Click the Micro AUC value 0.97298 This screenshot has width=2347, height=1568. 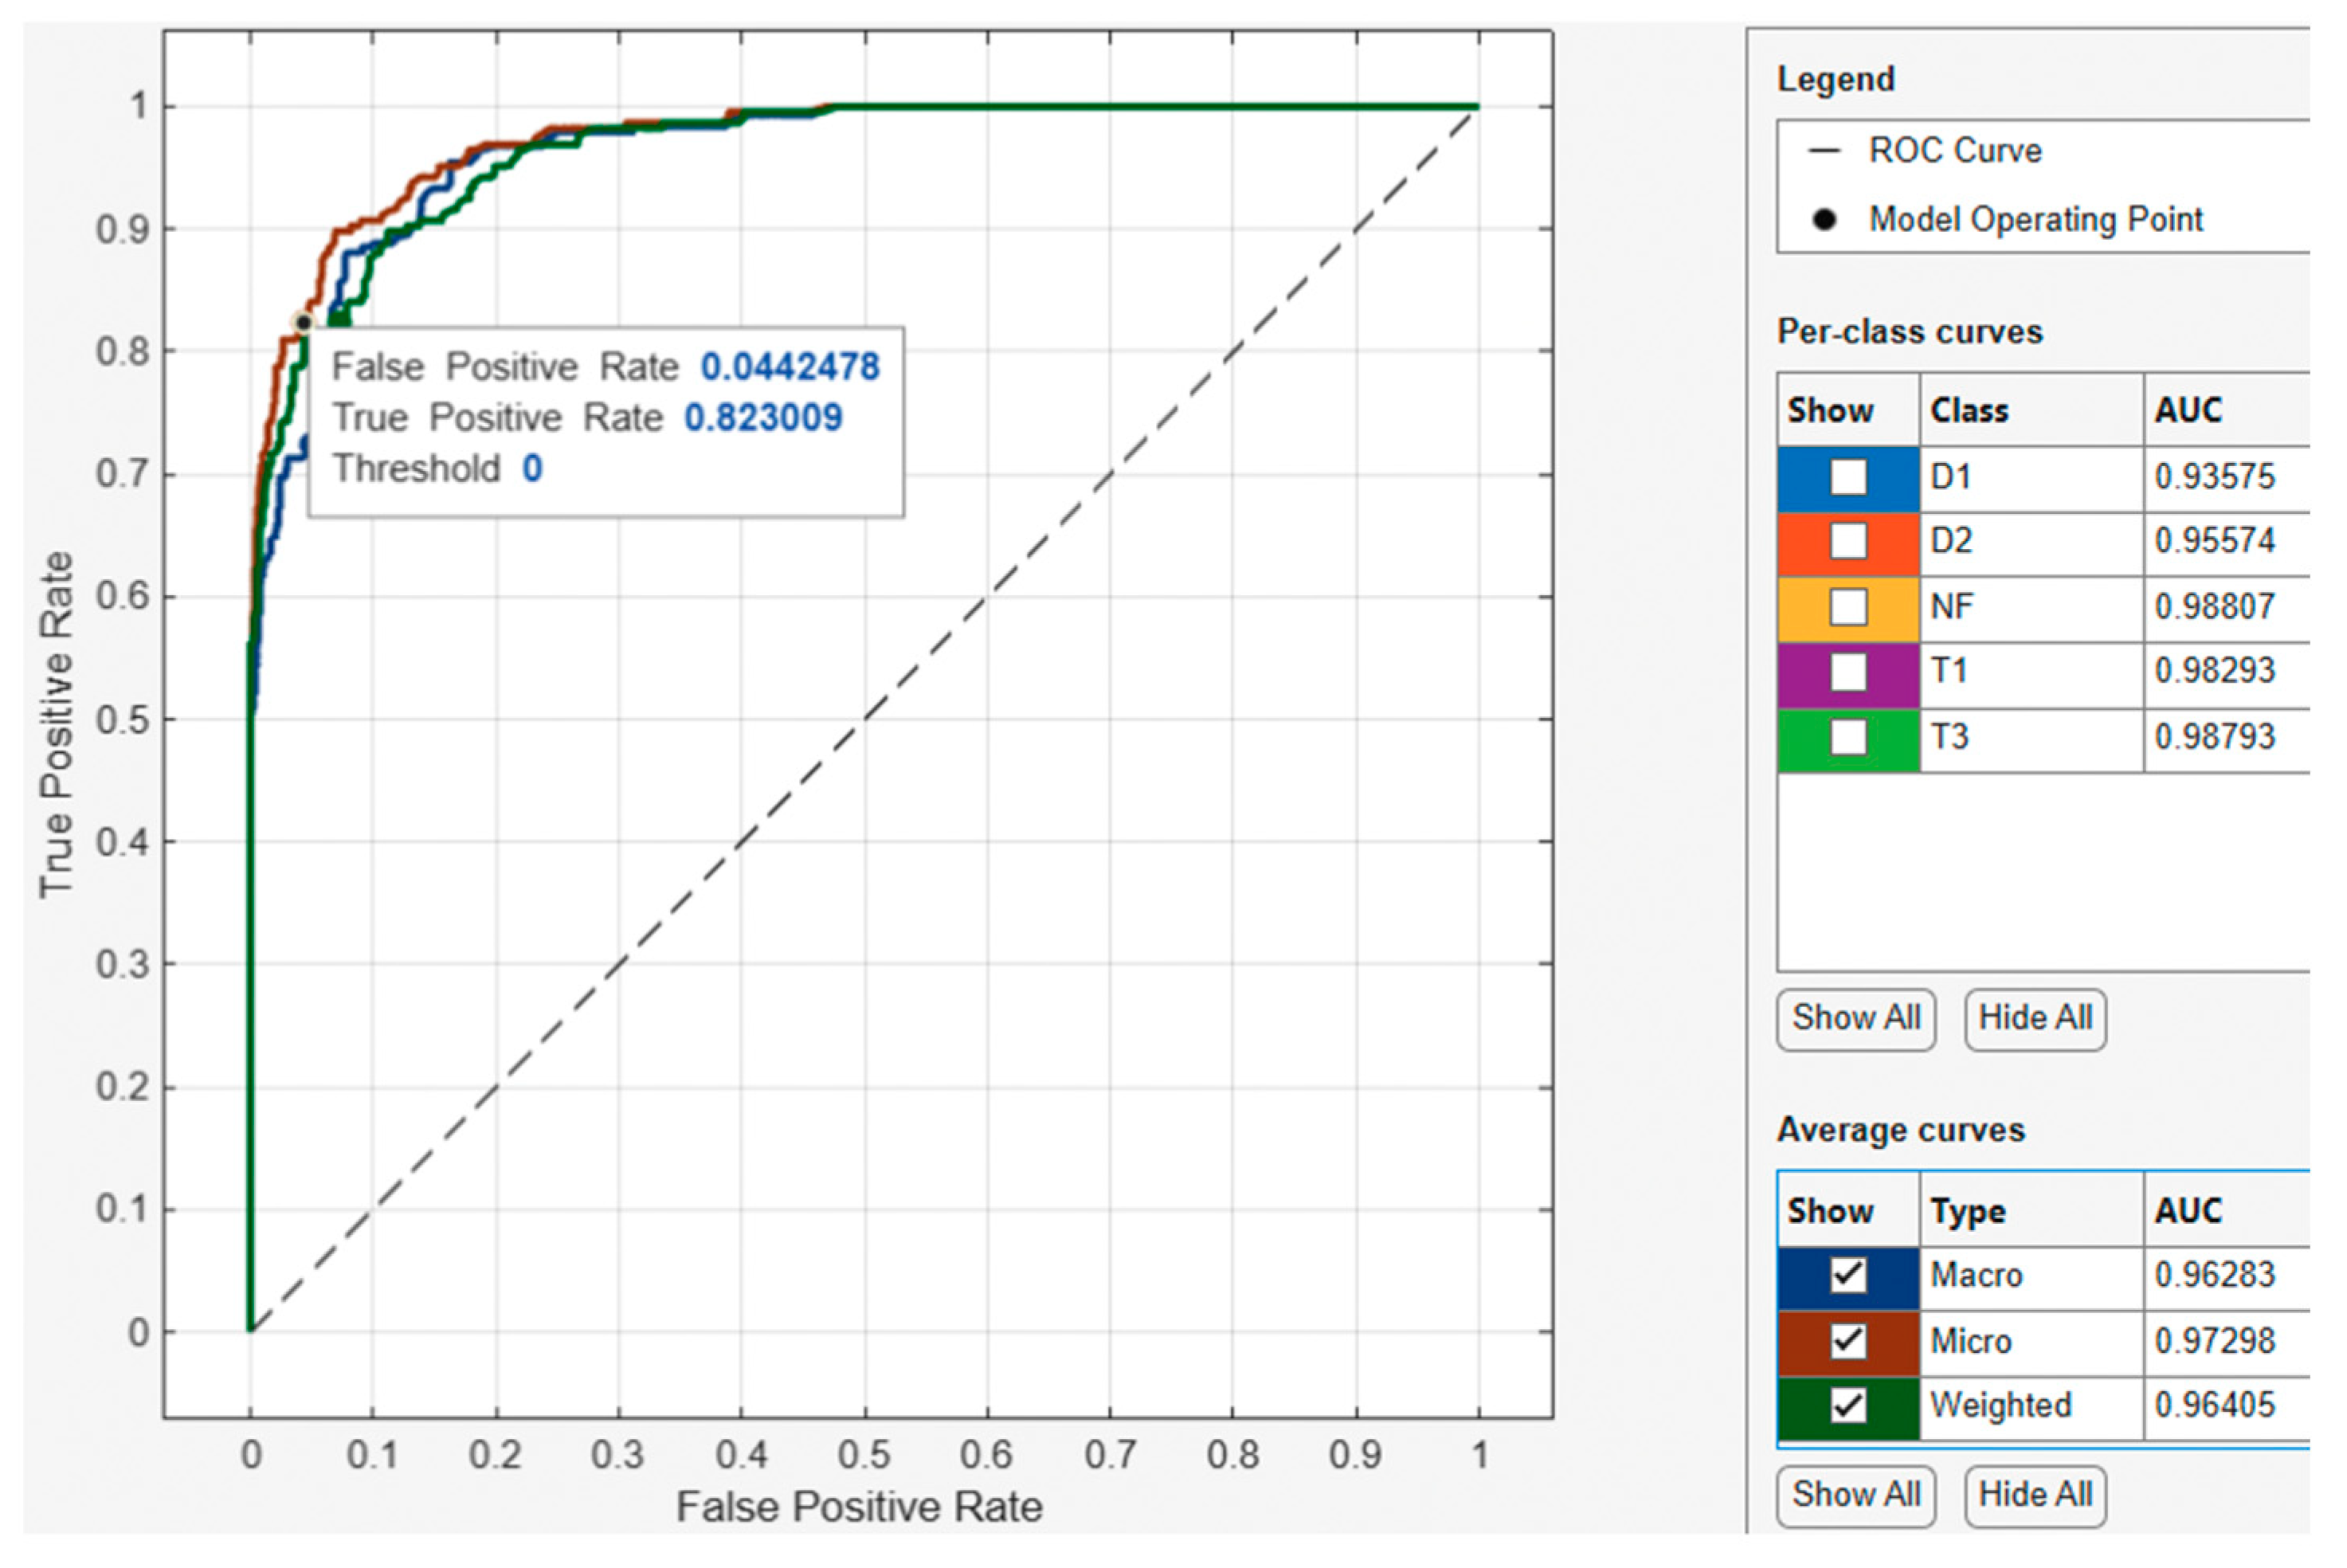[2214, 1341]
